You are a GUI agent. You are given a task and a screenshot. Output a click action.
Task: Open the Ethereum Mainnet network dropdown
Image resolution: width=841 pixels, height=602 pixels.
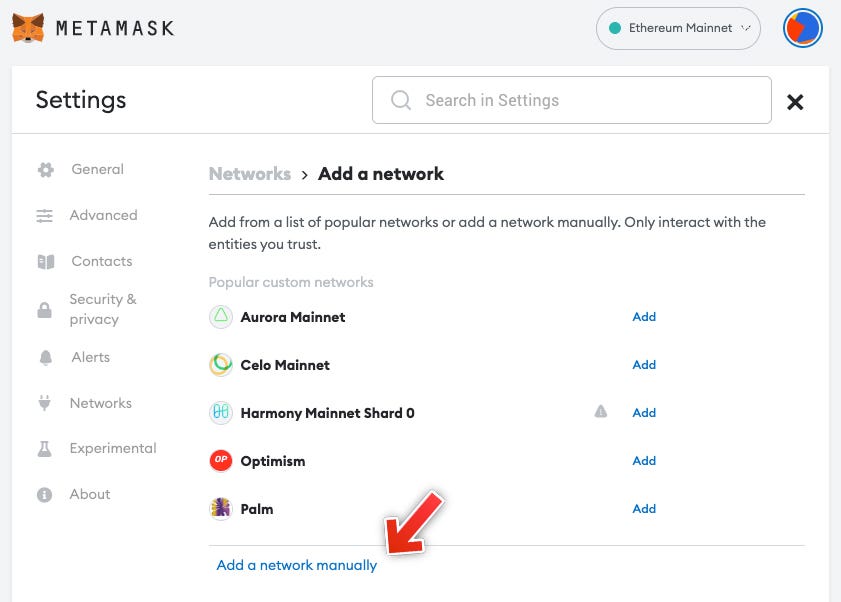tap(678, 28)
